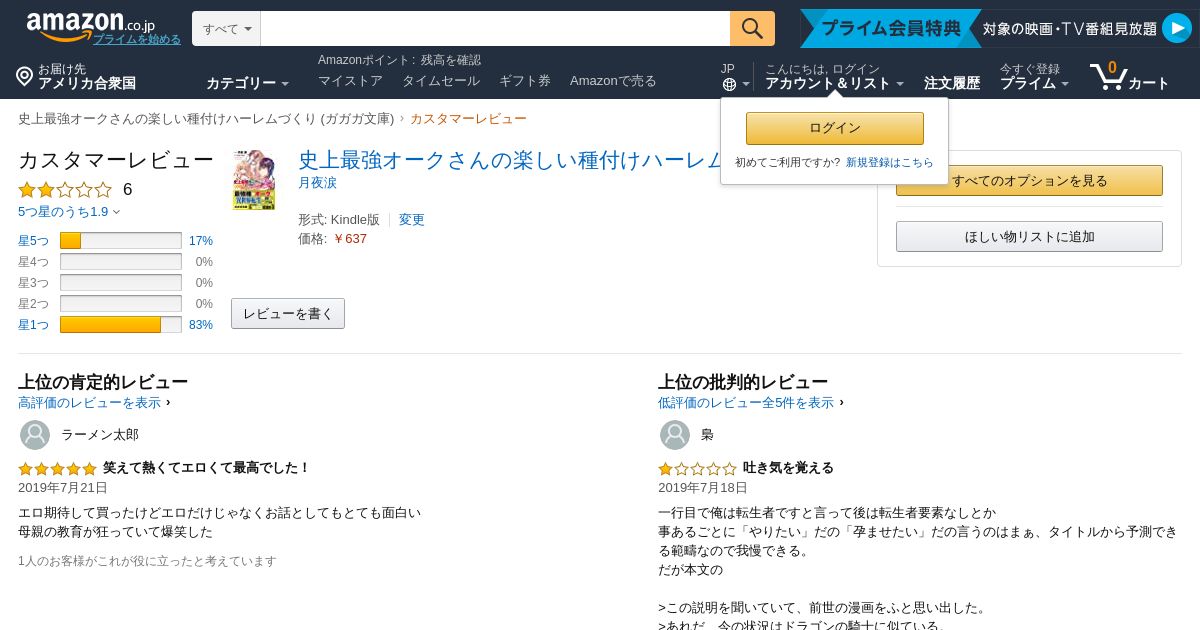Image resolution: width=1200 pixels, height=630 pixels.
Task: Open the JP globe language selector
Action: [735, 77]
